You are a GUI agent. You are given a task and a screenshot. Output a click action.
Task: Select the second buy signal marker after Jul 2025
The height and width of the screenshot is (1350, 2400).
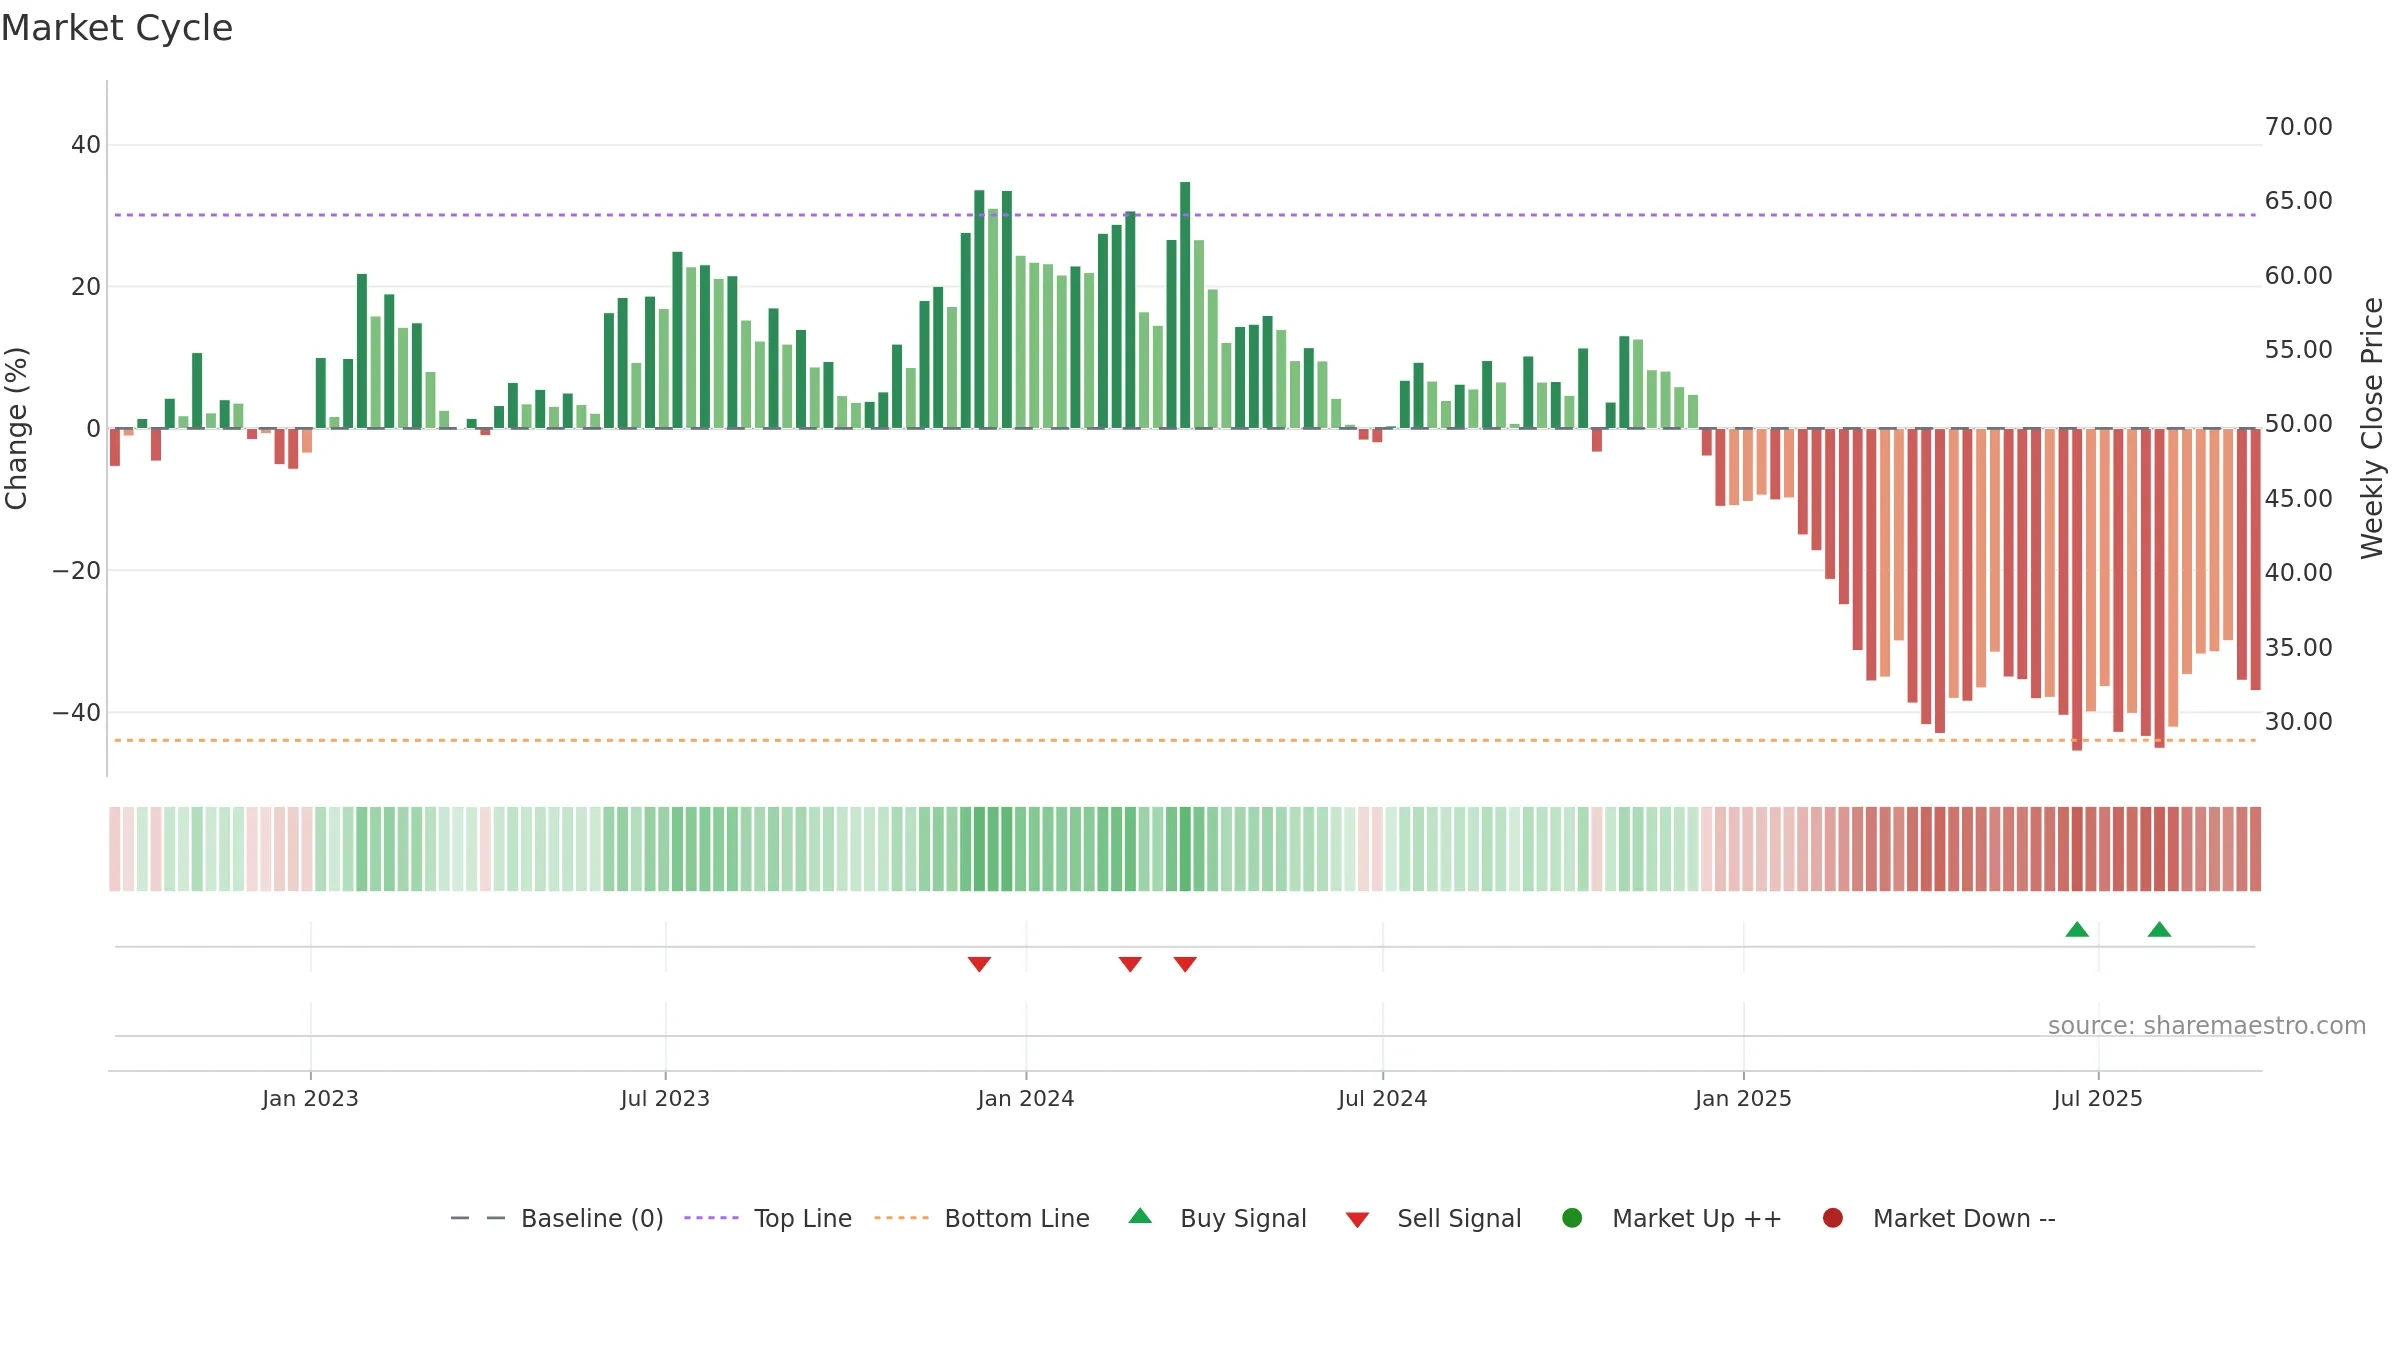coord(2159,929)
